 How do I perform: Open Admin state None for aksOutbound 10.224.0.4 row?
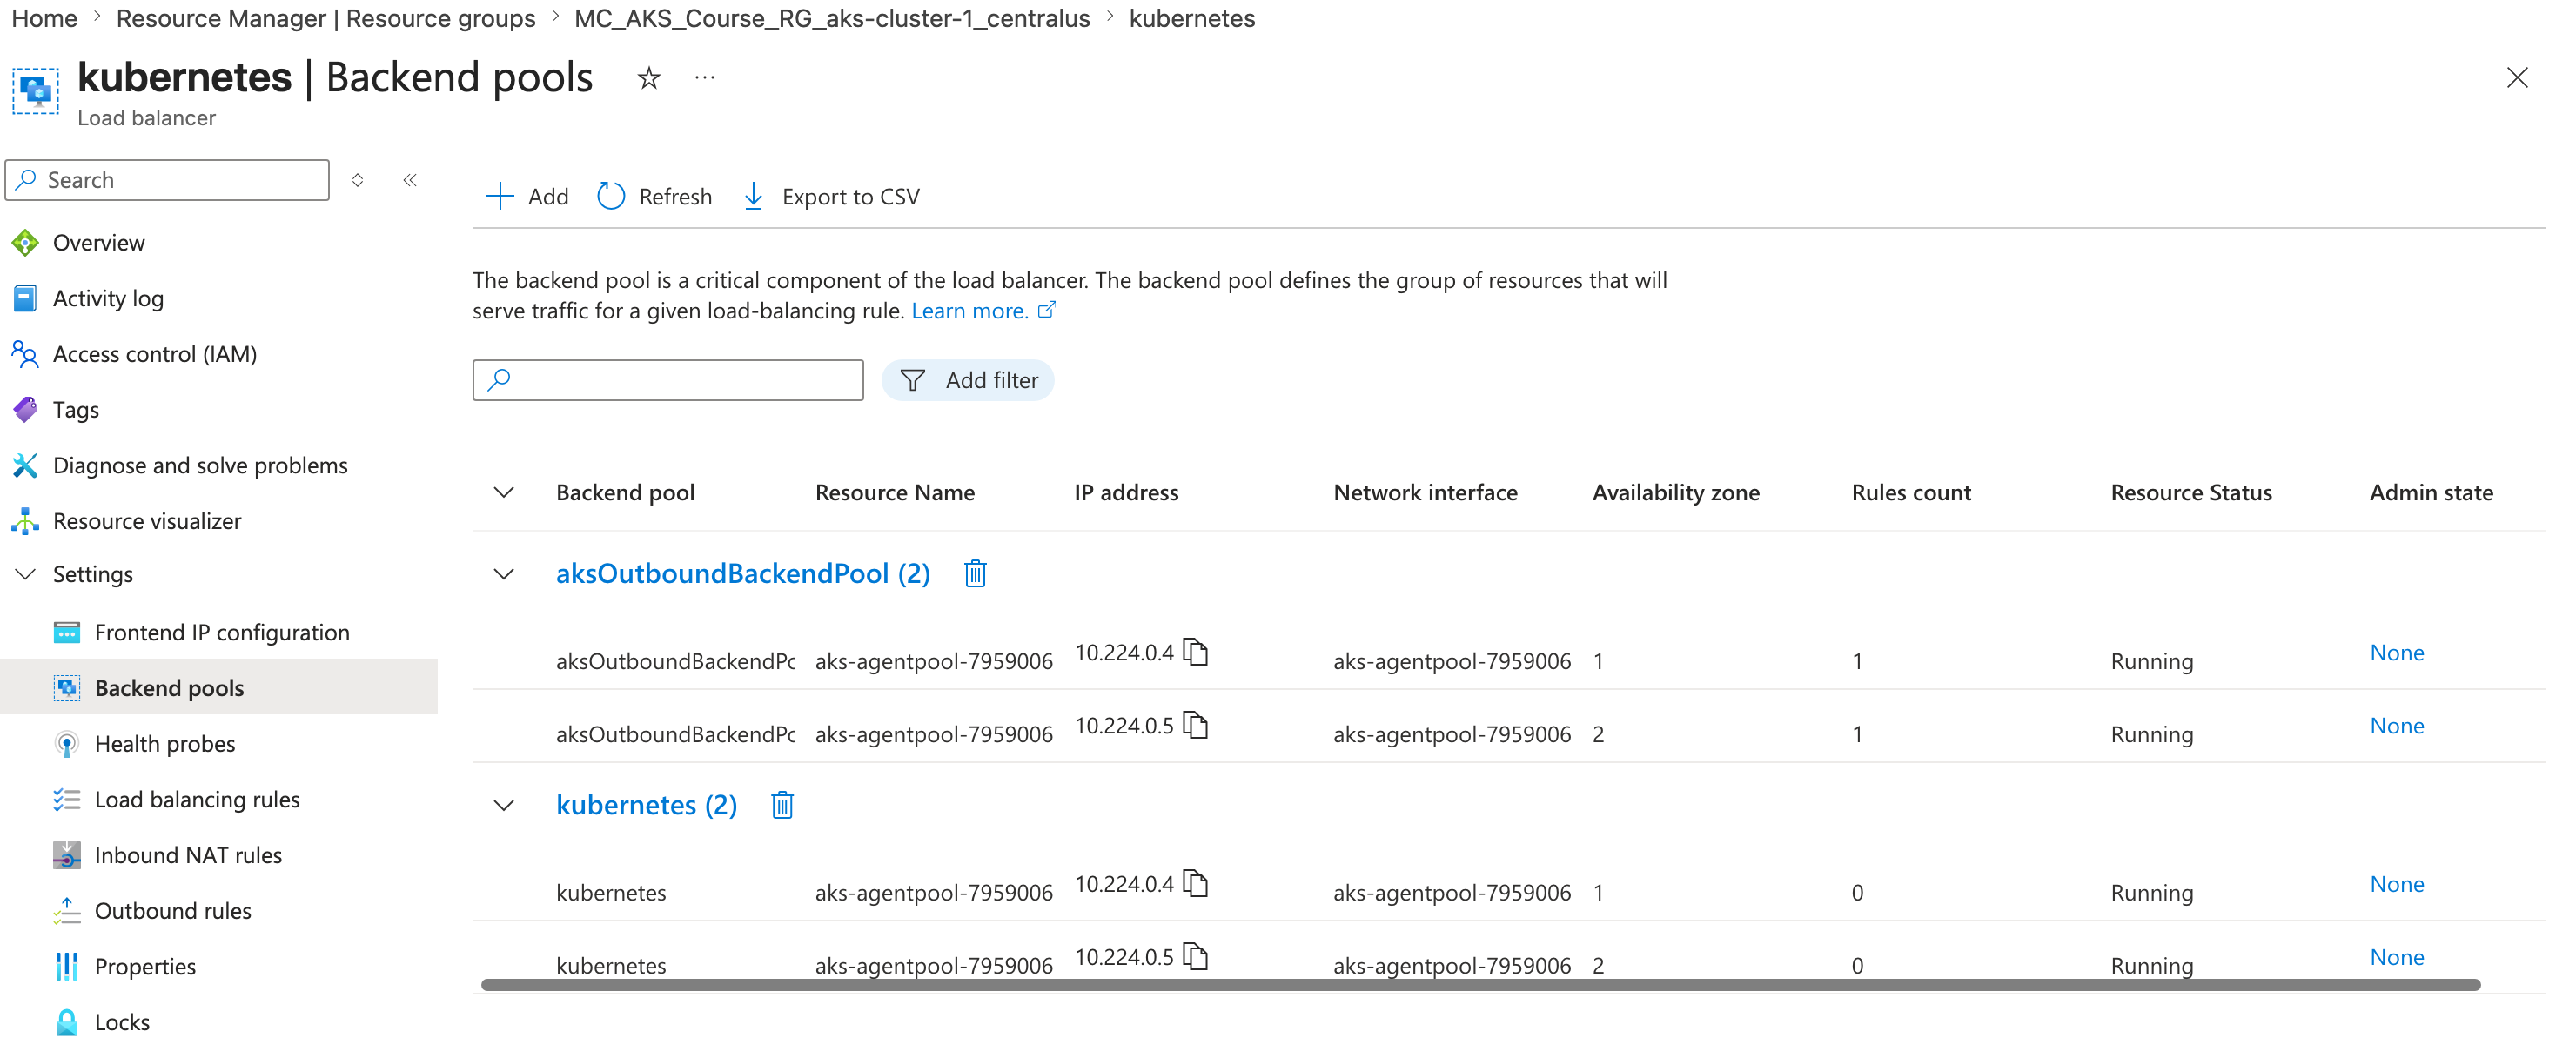(2397, 652)
